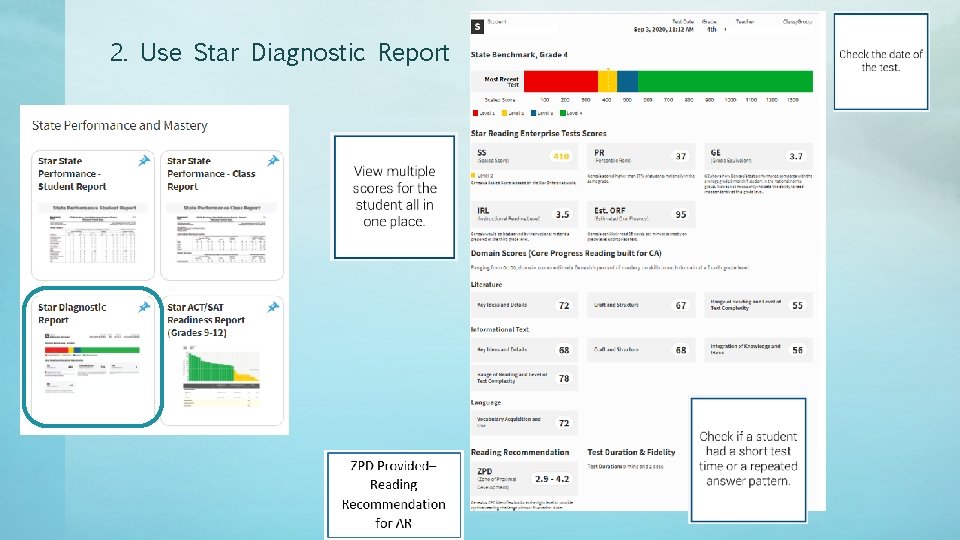
Task: Click the 'Literature' subheading
Action: pyautogui.click(x=486, y=285)
